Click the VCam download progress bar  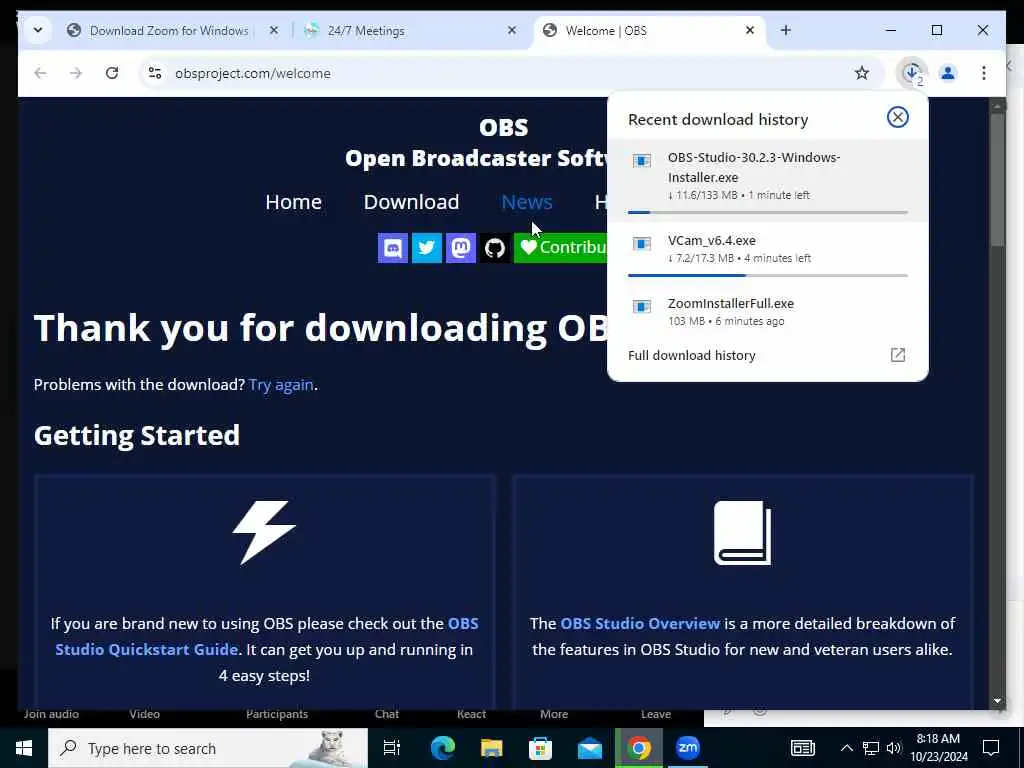click(x=767, y=276)
